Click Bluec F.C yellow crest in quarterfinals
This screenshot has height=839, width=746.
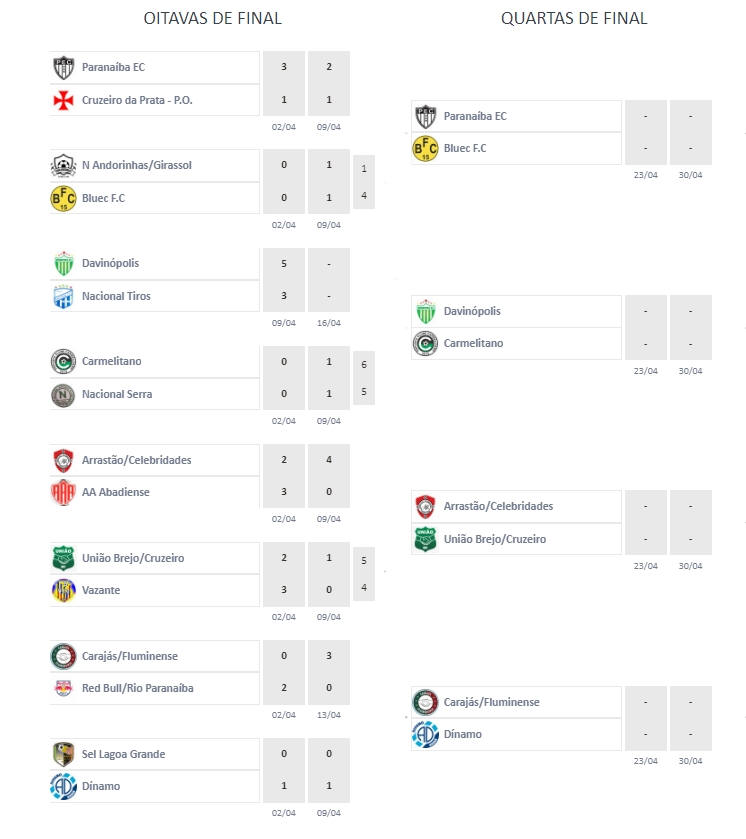click(x=425, y=149)
